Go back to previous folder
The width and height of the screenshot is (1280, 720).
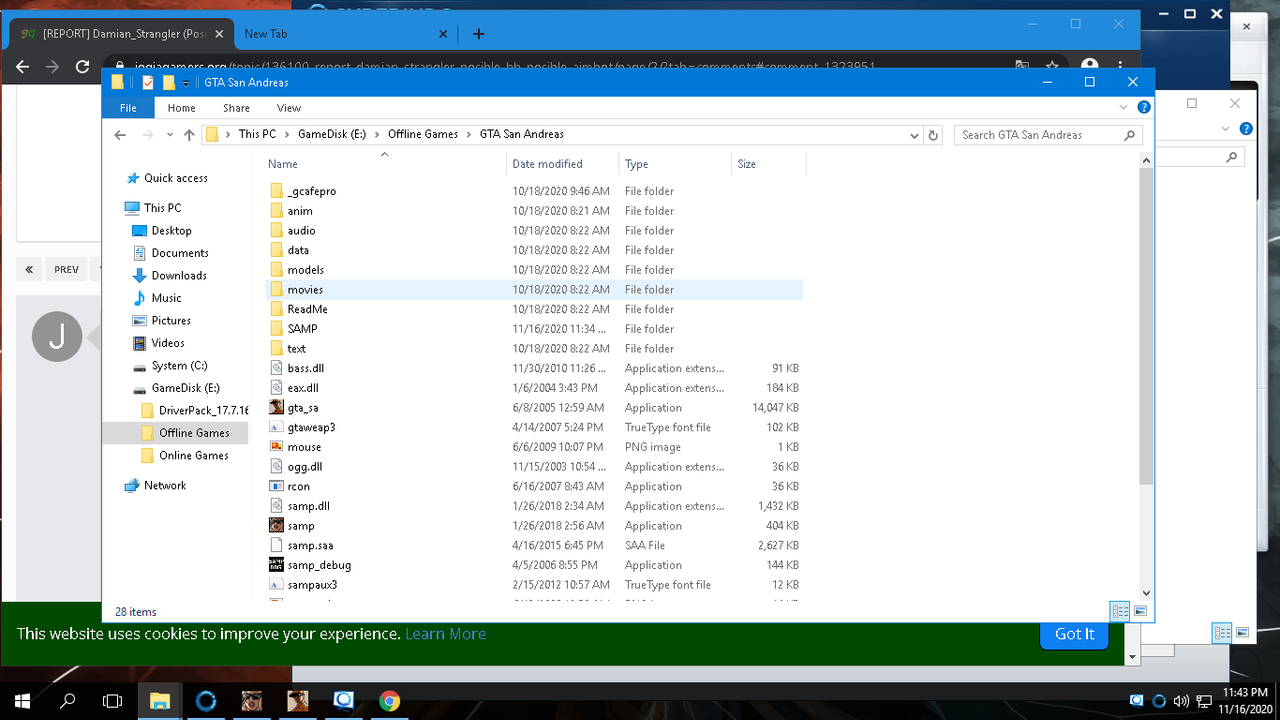point(120,135)
